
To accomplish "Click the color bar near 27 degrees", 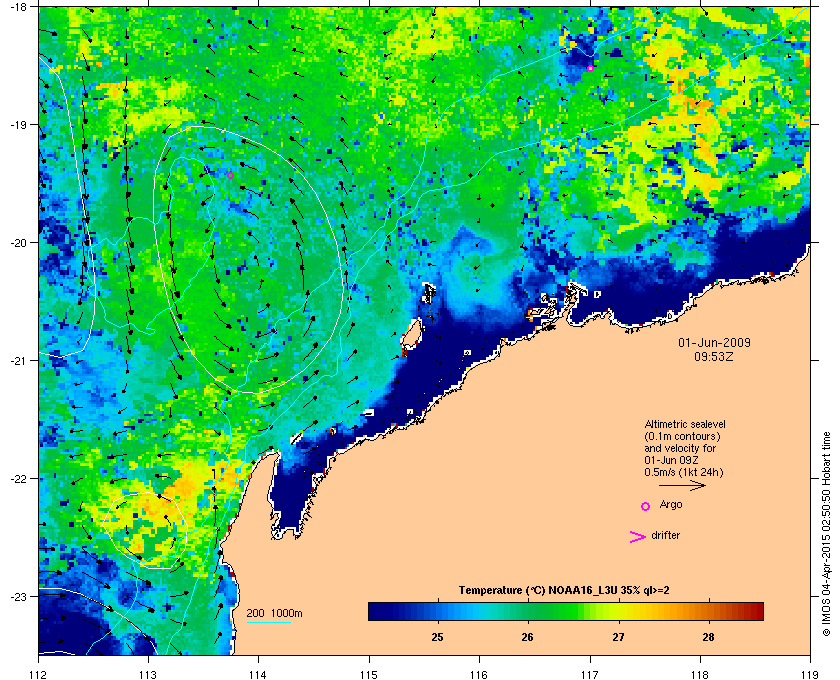I will 619,611.
